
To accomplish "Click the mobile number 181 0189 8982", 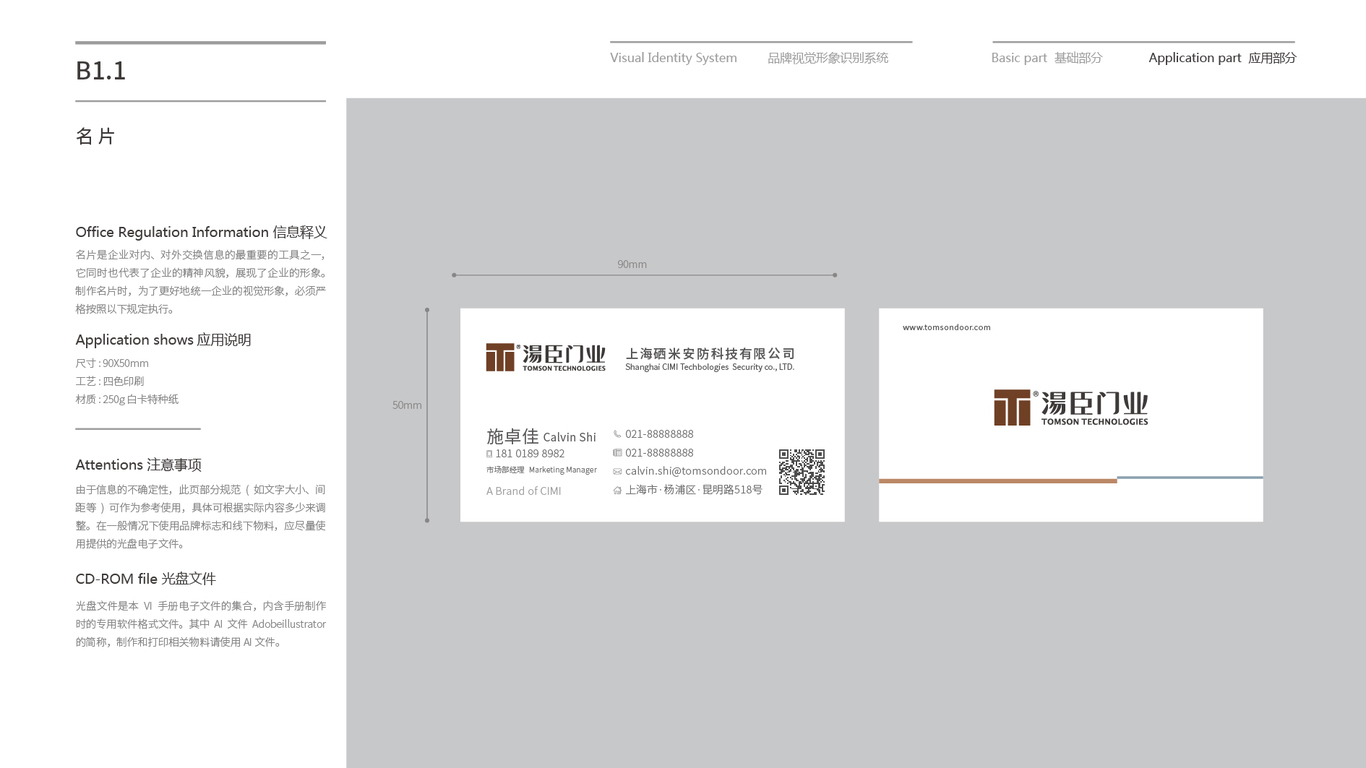I will (530, 454).
